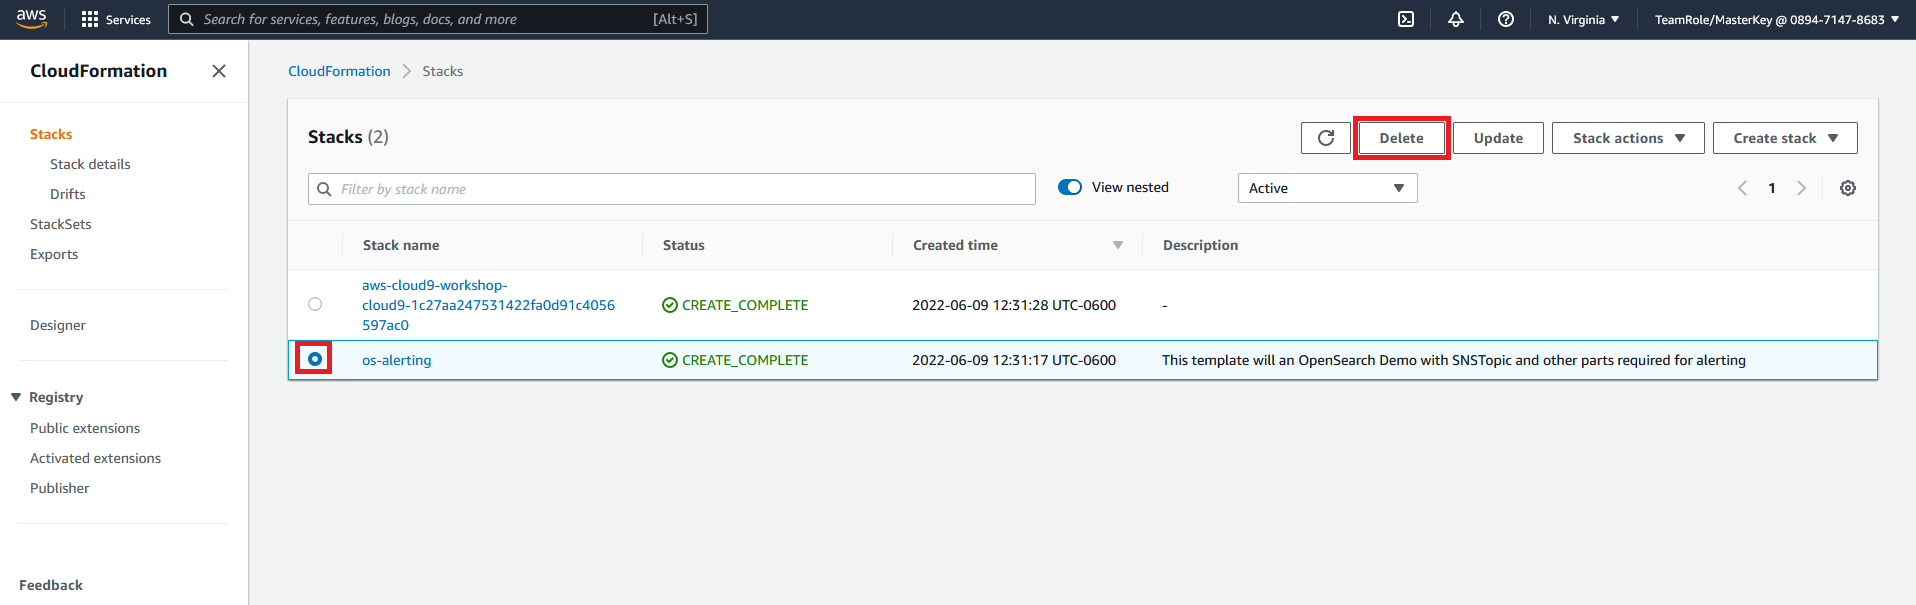Open the aws-cloud9-workshop stack link
The width and height of the screenshot is (1916, 605).
[x=488, y=305]
